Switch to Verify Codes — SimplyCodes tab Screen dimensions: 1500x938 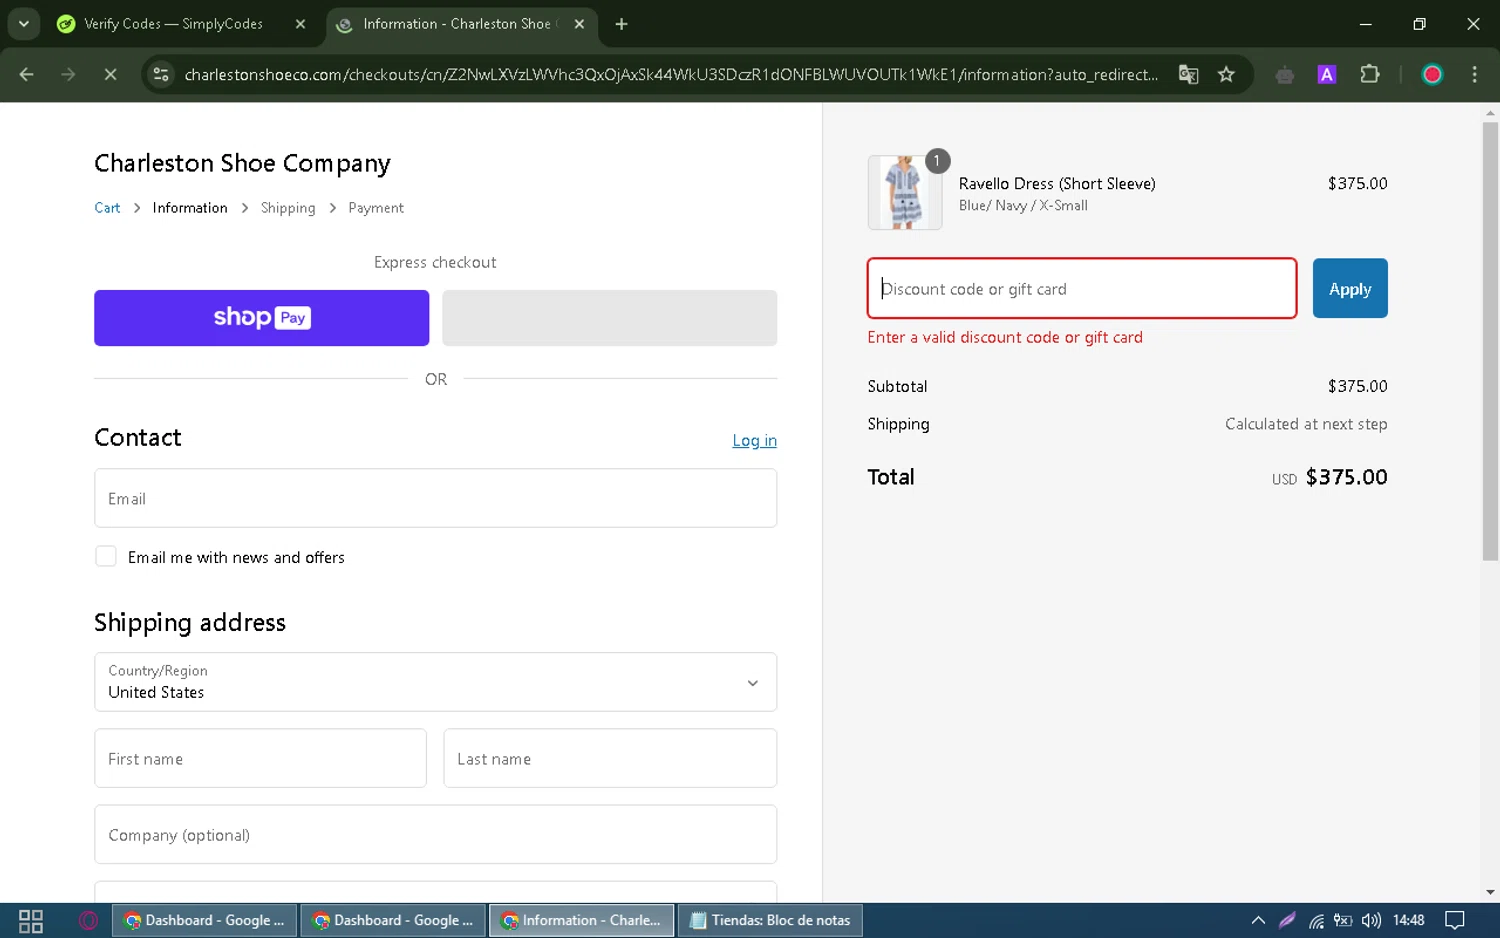172,24
